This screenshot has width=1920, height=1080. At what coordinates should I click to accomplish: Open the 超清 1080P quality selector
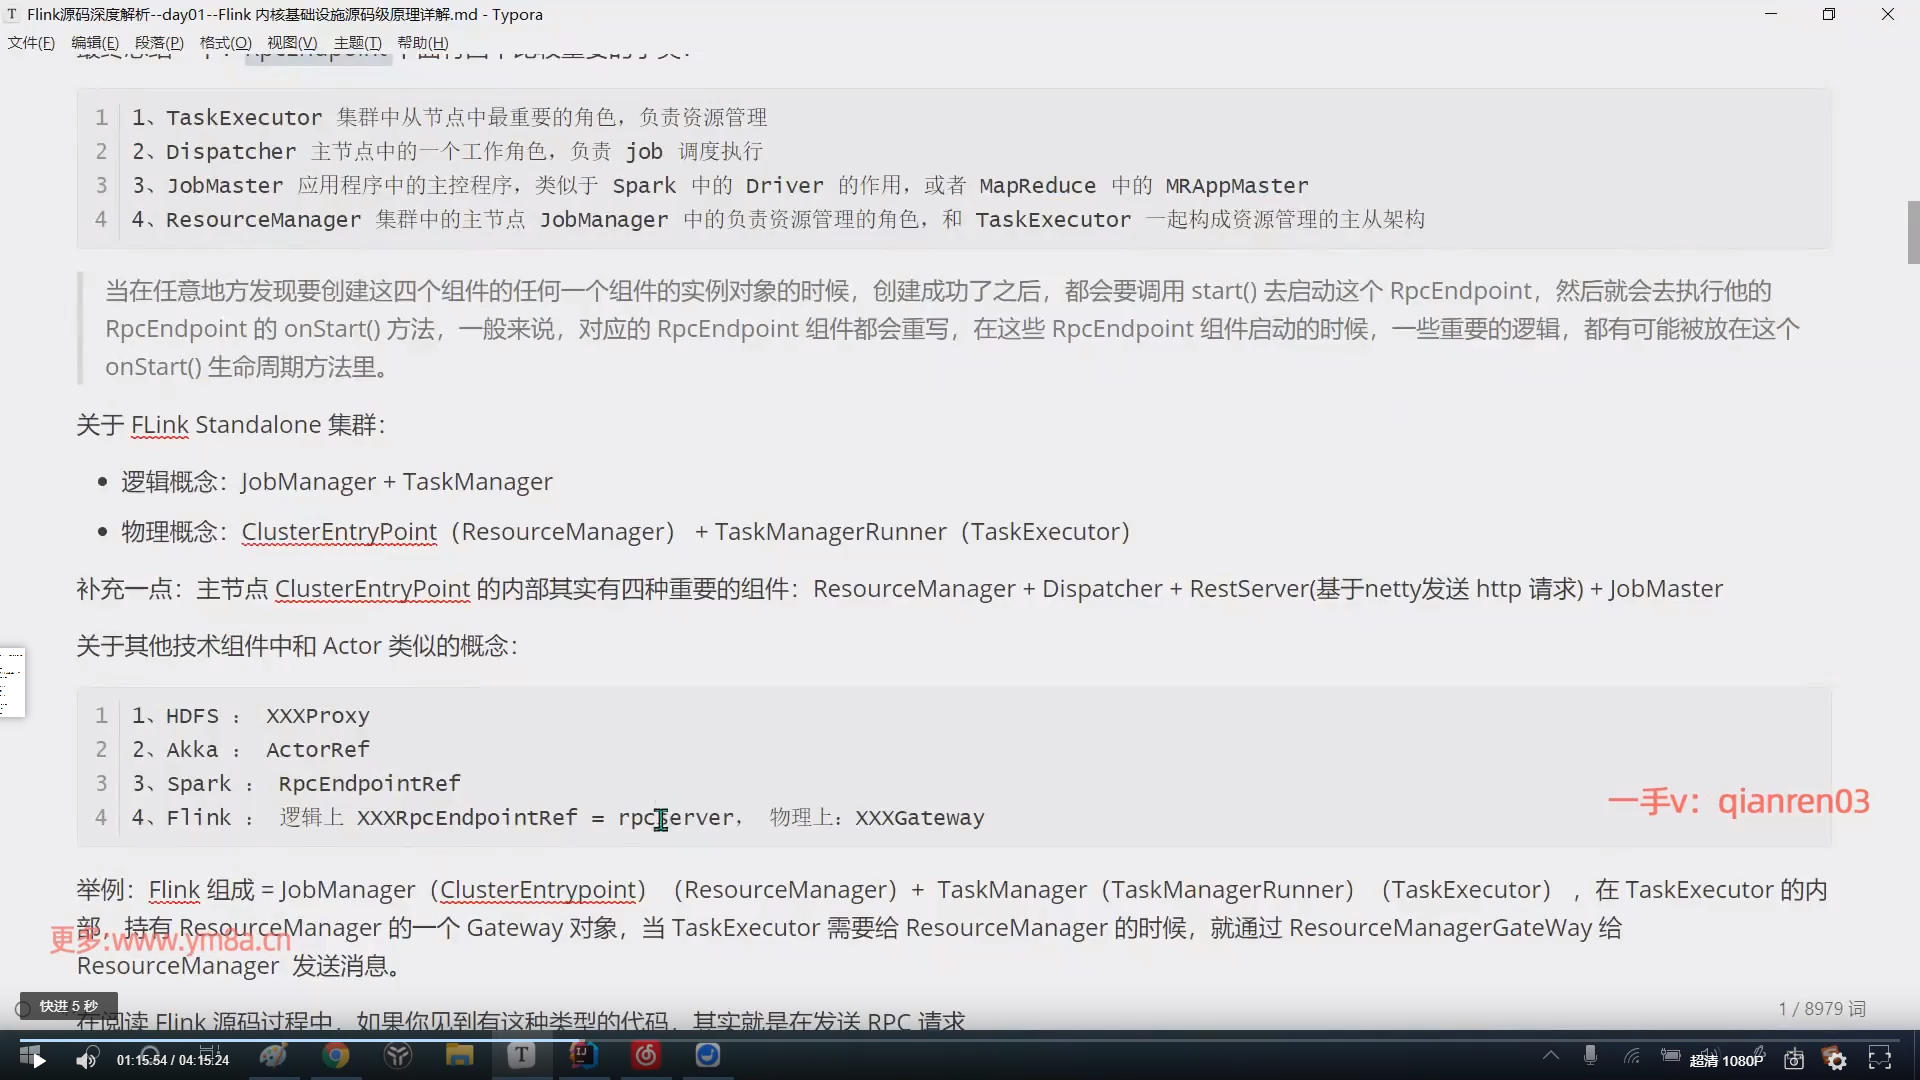[x=1726, y=1061]
